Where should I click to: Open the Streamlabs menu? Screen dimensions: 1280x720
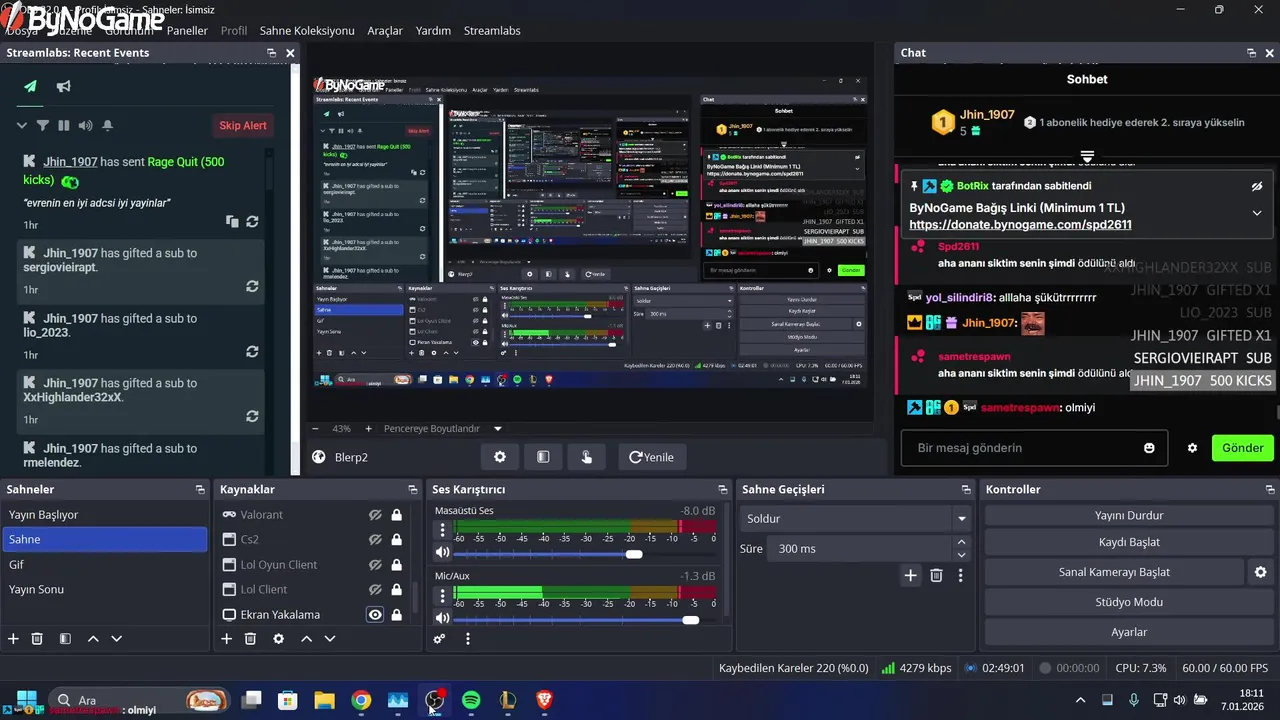pos(492,31)
